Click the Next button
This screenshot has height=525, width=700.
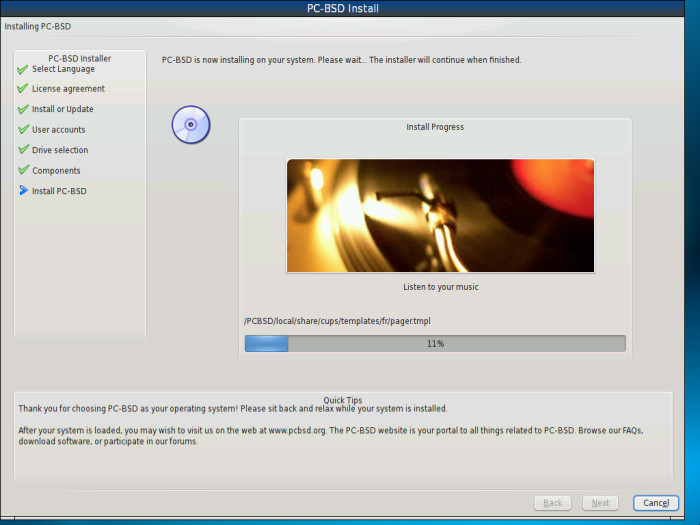pyautogui.click(x=600, y=503)
